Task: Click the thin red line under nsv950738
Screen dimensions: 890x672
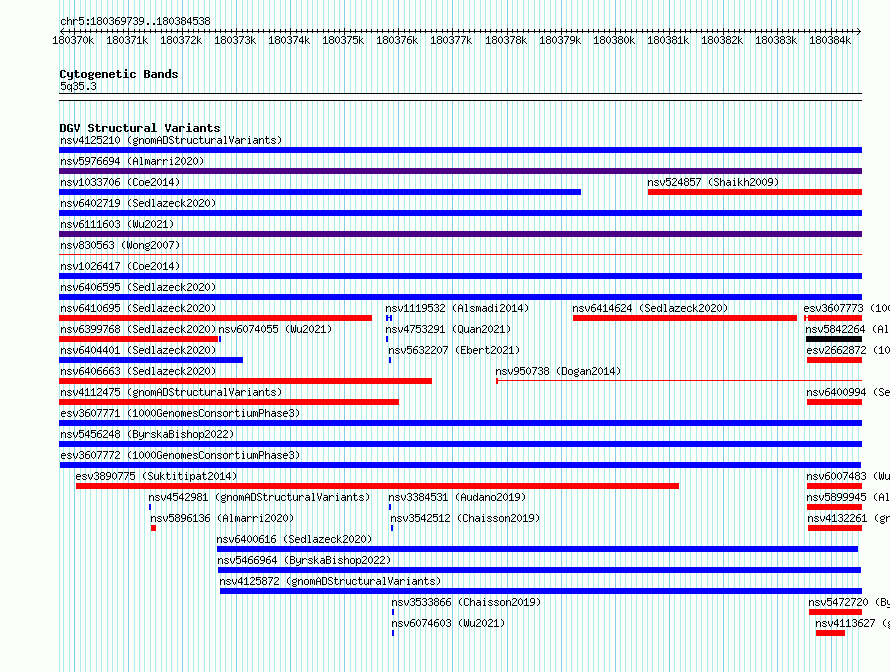Action: pyautogui.click(x=679, y=381)
